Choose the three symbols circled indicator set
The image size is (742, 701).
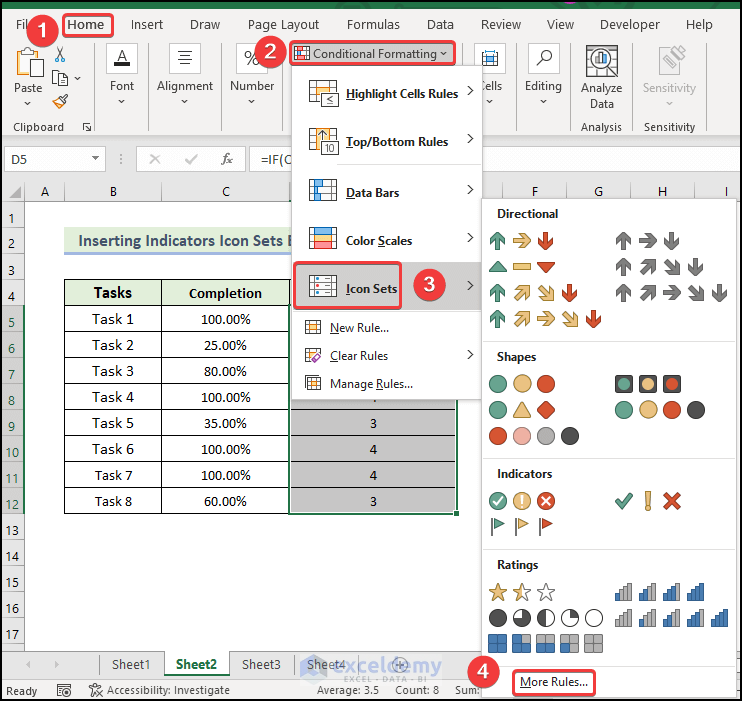pyautogui.click(x=520, y=501)
